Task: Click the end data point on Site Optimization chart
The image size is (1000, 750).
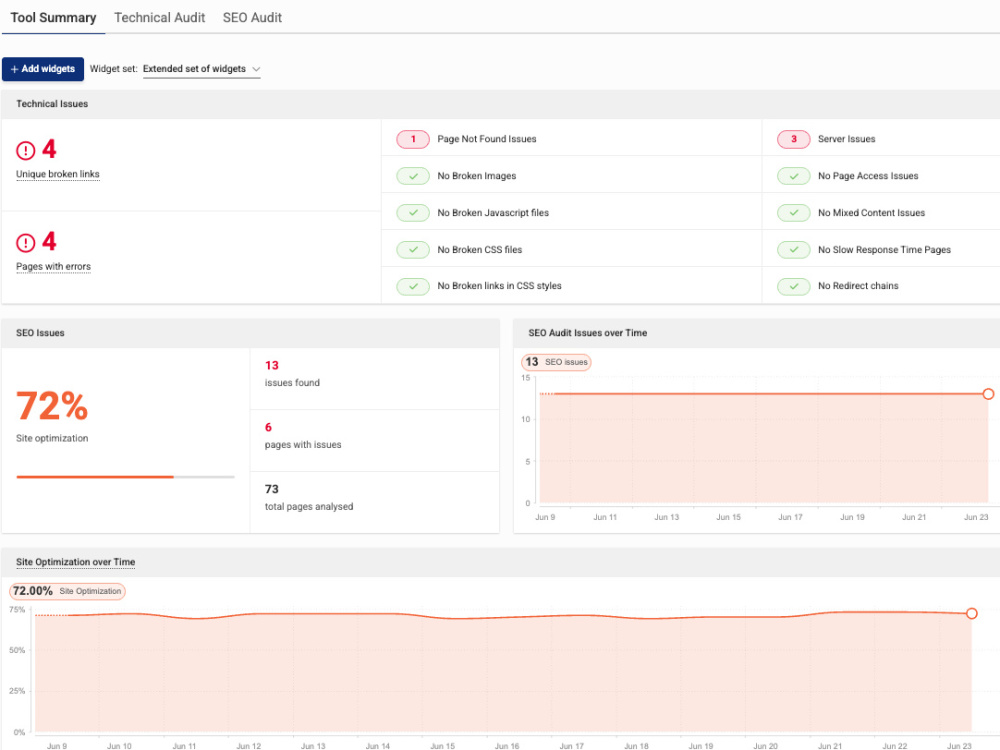Action: click(971, 614)
